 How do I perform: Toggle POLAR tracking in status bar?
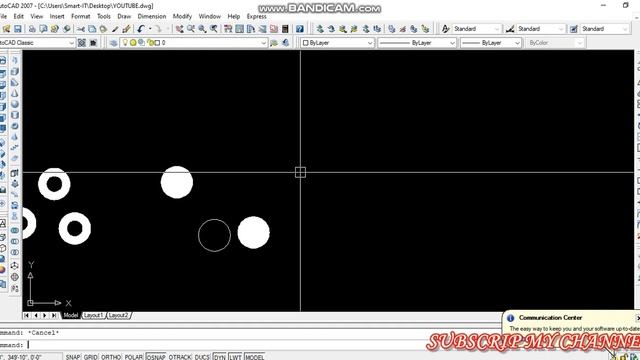click(x=133, y=357)
